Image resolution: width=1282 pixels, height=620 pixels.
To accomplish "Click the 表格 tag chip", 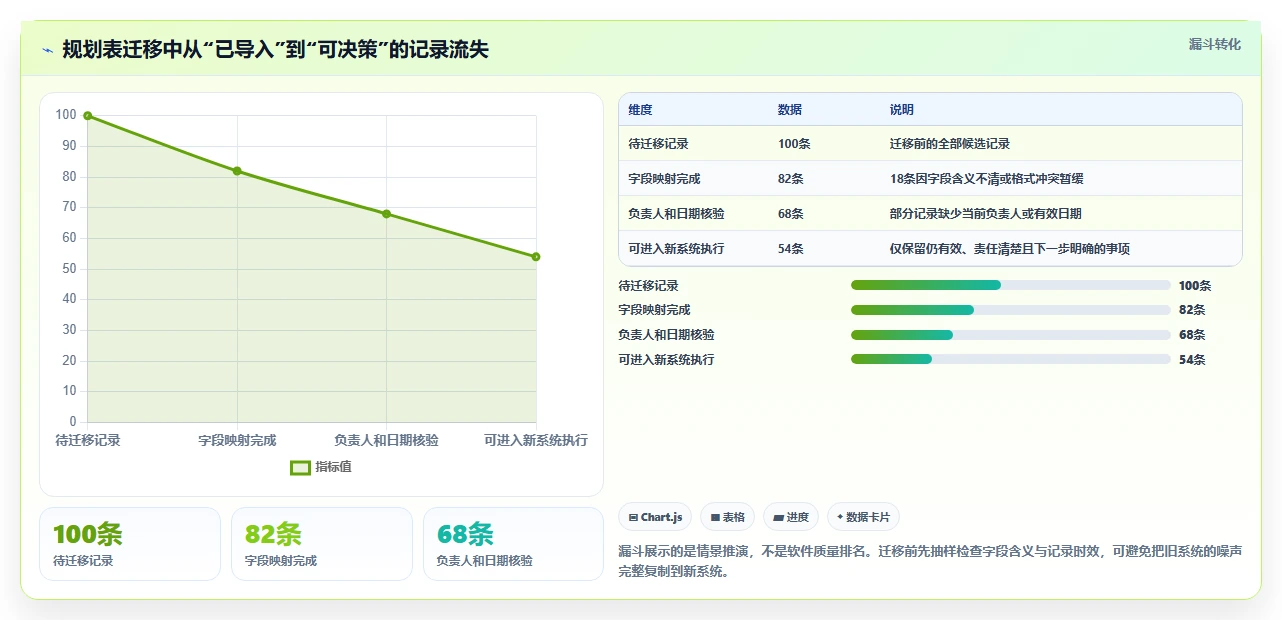I will tap(728, 517).
